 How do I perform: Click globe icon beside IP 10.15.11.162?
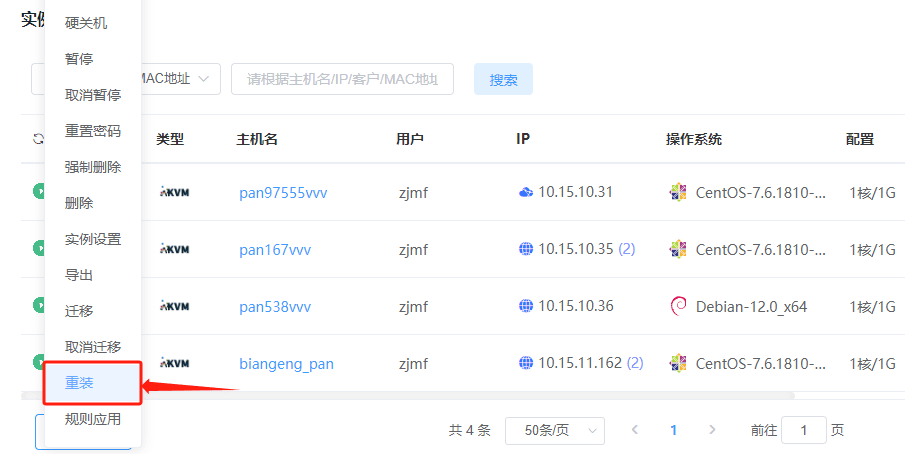click(x=526, y=363)
